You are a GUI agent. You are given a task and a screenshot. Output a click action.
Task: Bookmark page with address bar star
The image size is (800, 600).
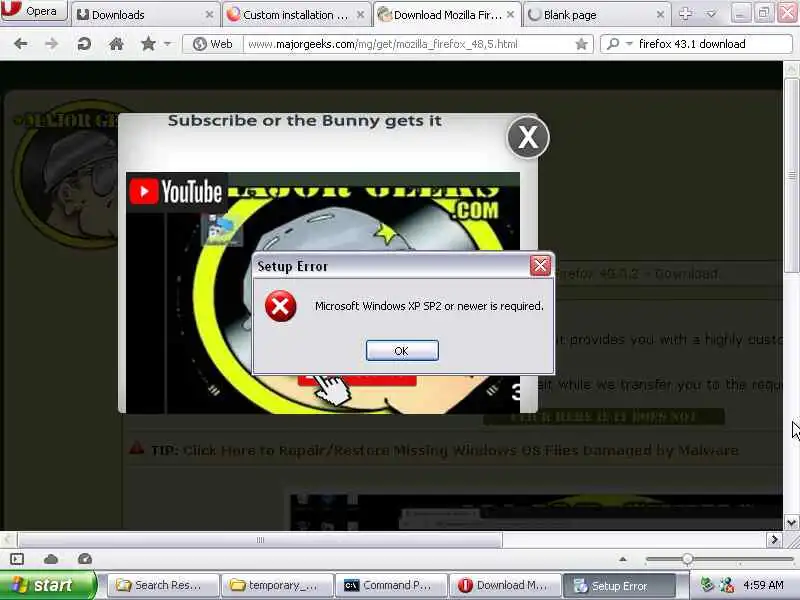581,44
